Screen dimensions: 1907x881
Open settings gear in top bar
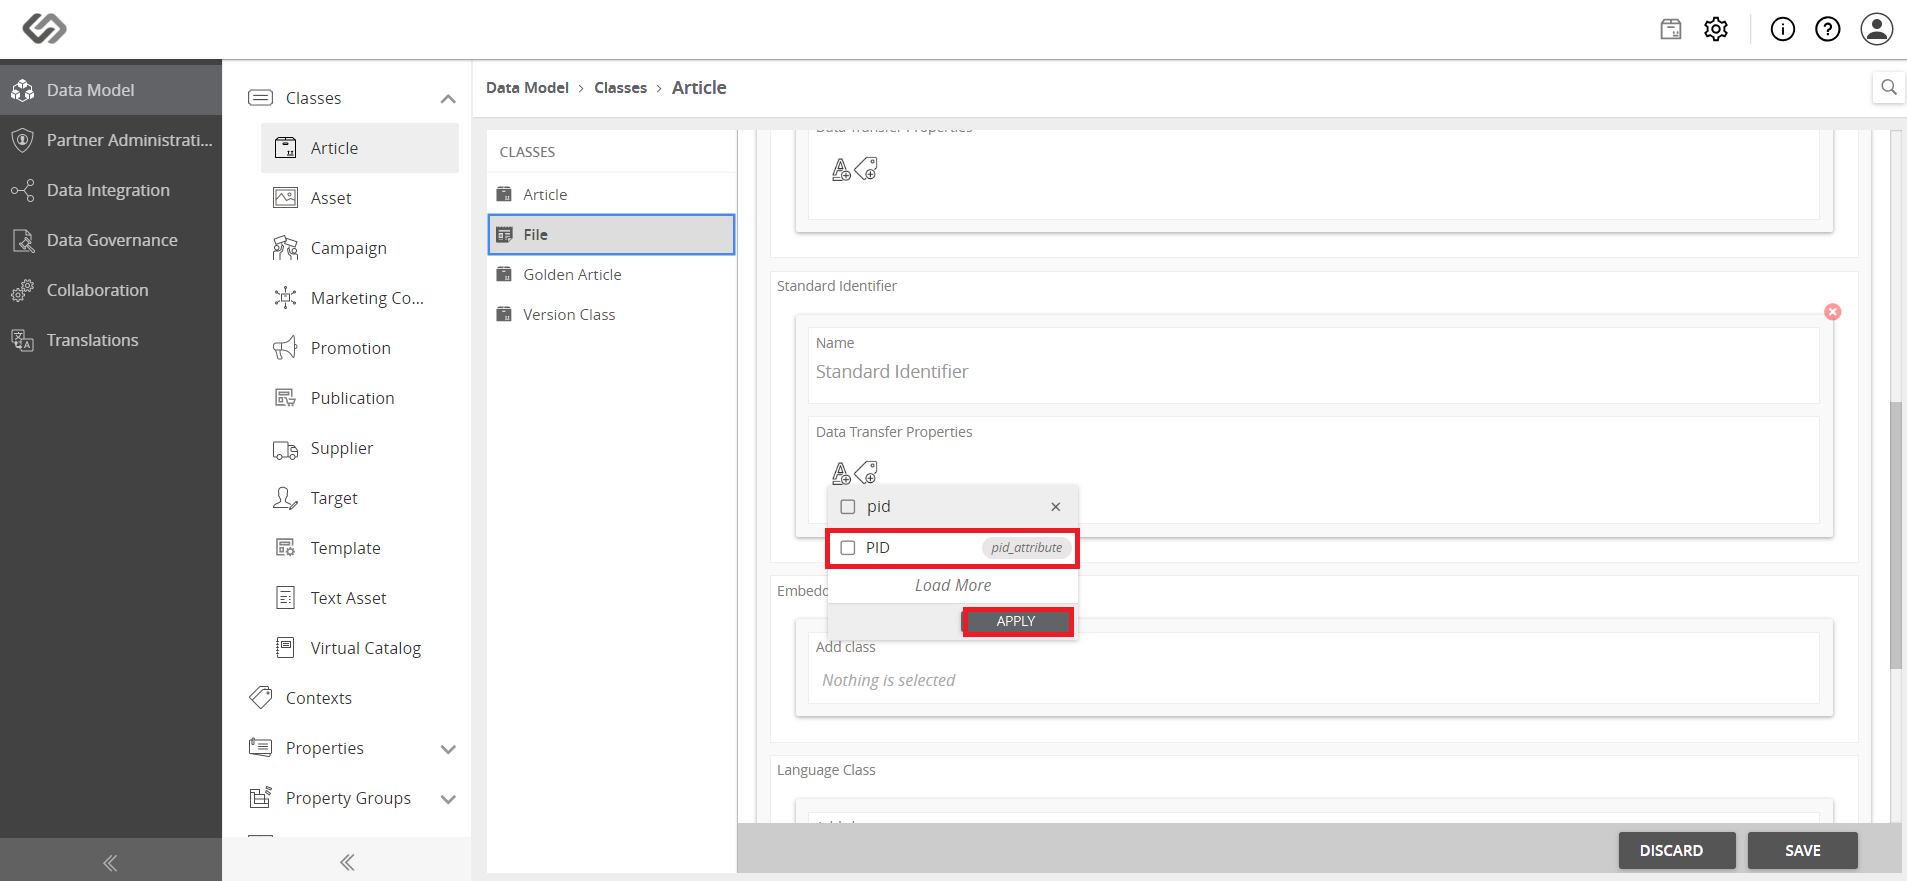tap(1716, 29)
